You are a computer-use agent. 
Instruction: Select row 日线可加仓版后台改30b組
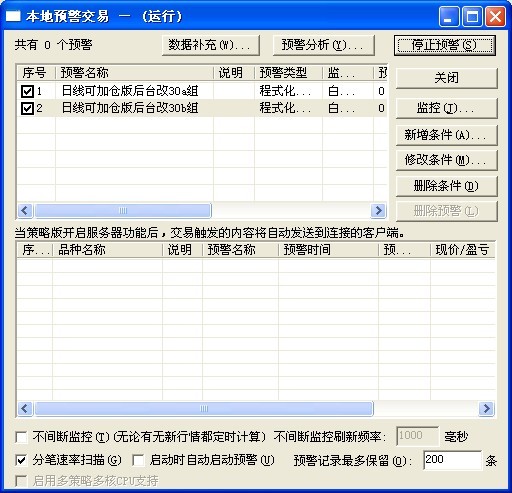[x=202, y=108]
